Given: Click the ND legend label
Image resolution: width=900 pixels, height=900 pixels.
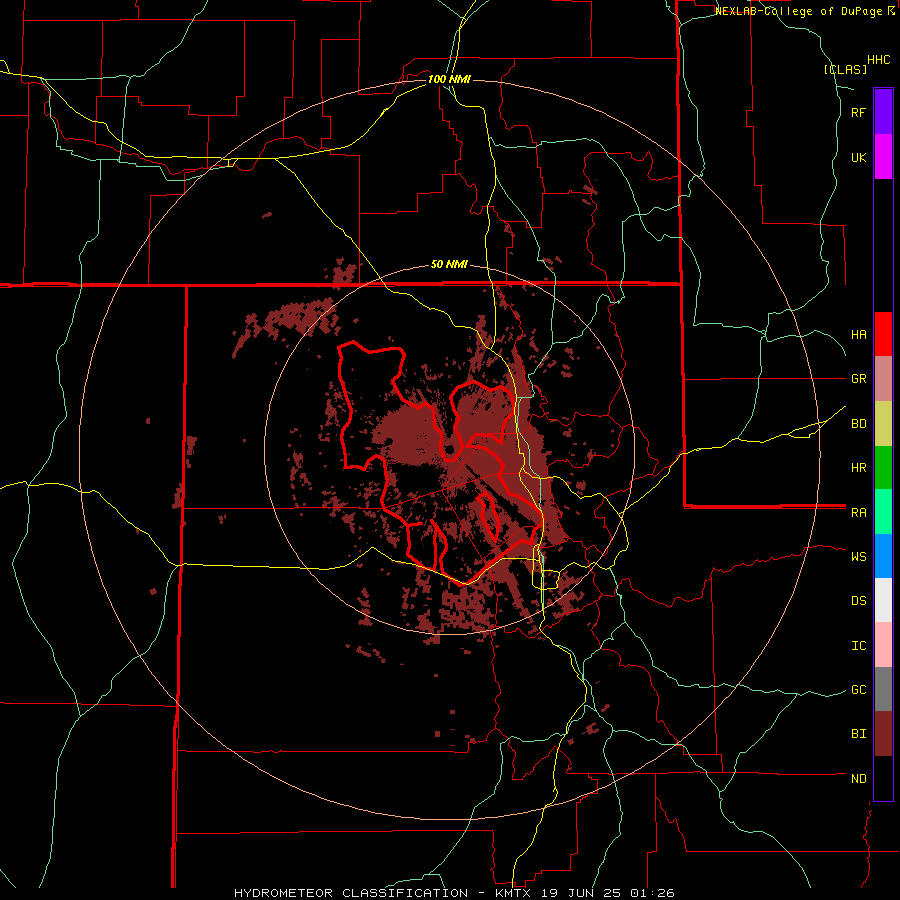Looking at the screenshot, I should point(858,779).
